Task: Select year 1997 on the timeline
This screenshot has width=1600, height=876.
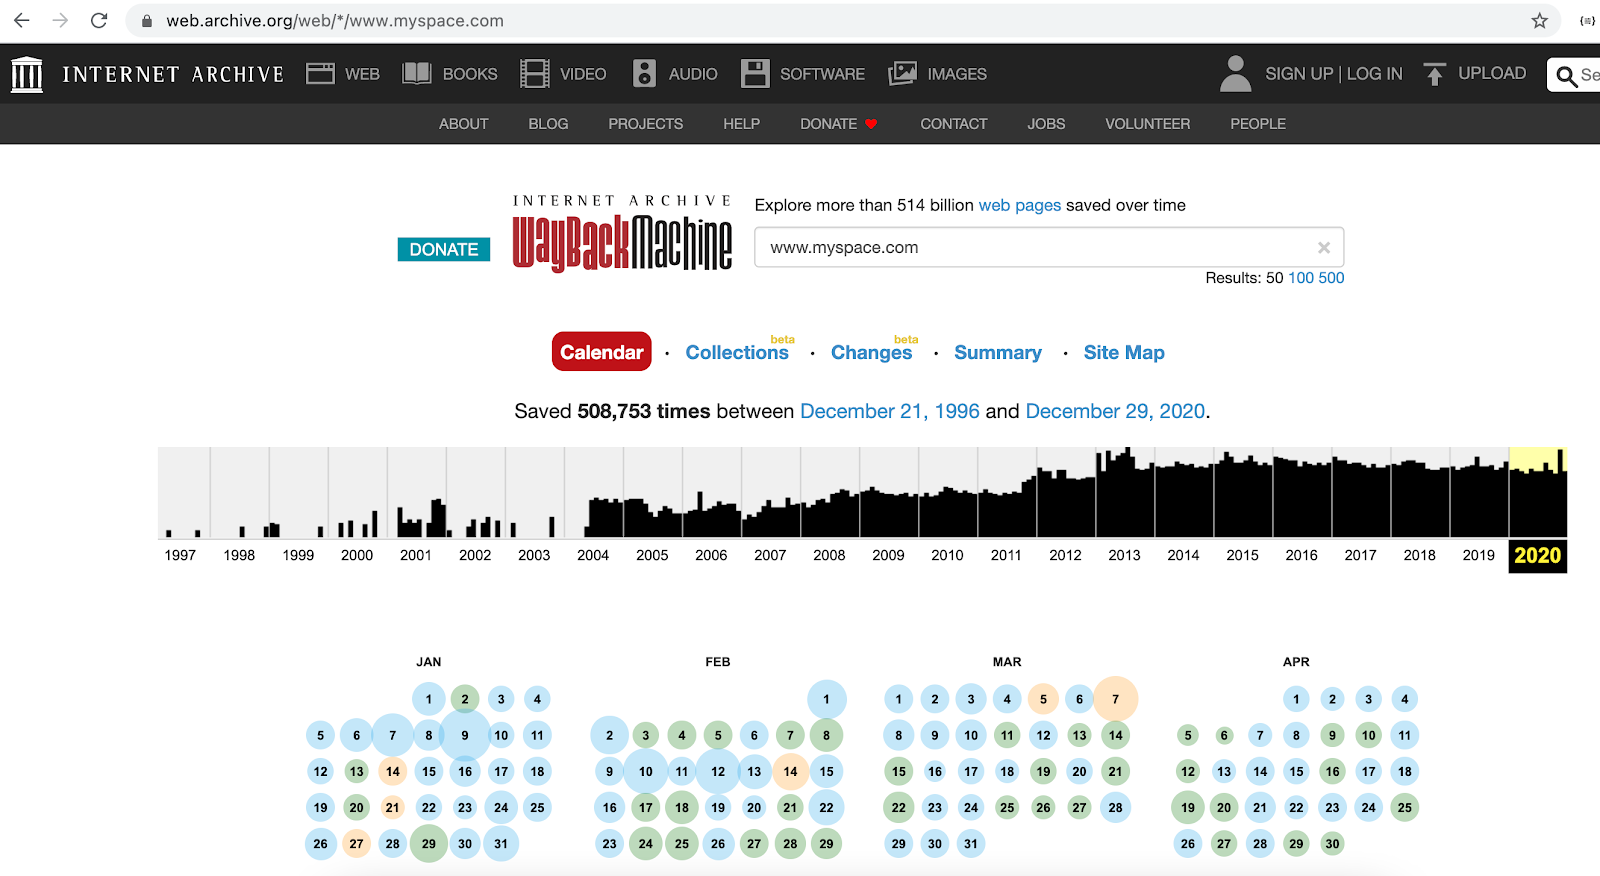Action: tap(180, 555)
